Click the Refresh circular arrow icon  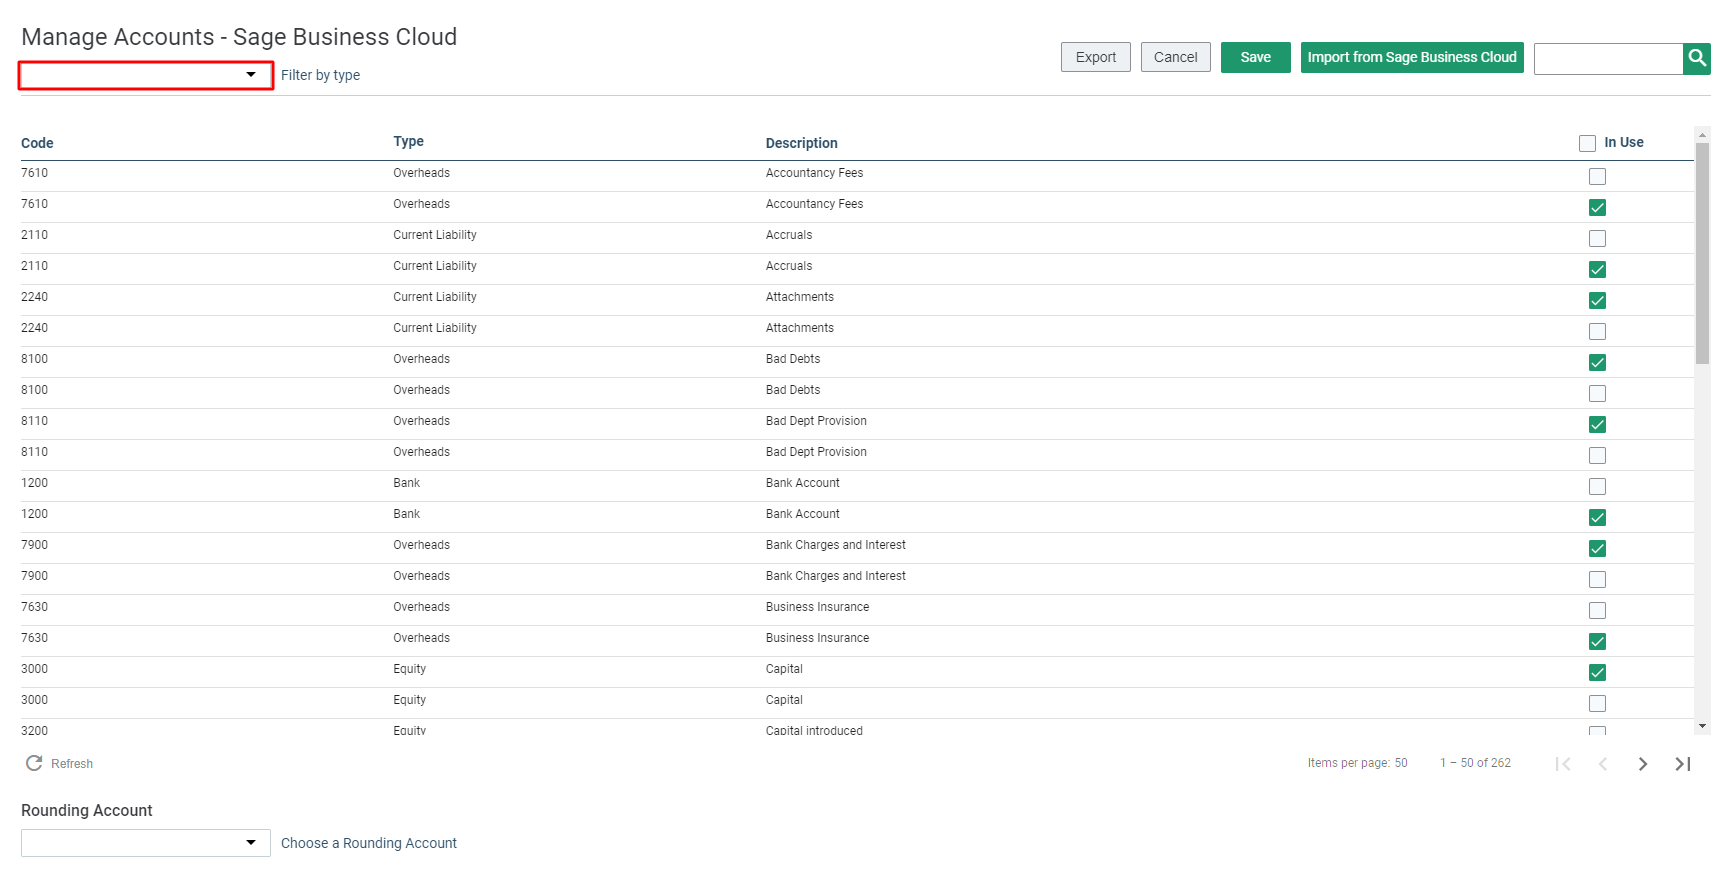click(x=34, y=763)
